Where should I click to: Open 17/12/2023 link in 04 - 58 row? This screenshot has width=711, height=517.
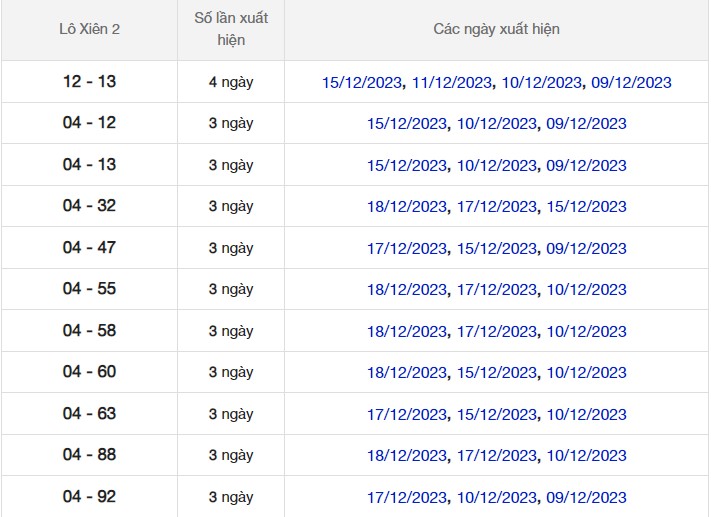tap(497, 331)
